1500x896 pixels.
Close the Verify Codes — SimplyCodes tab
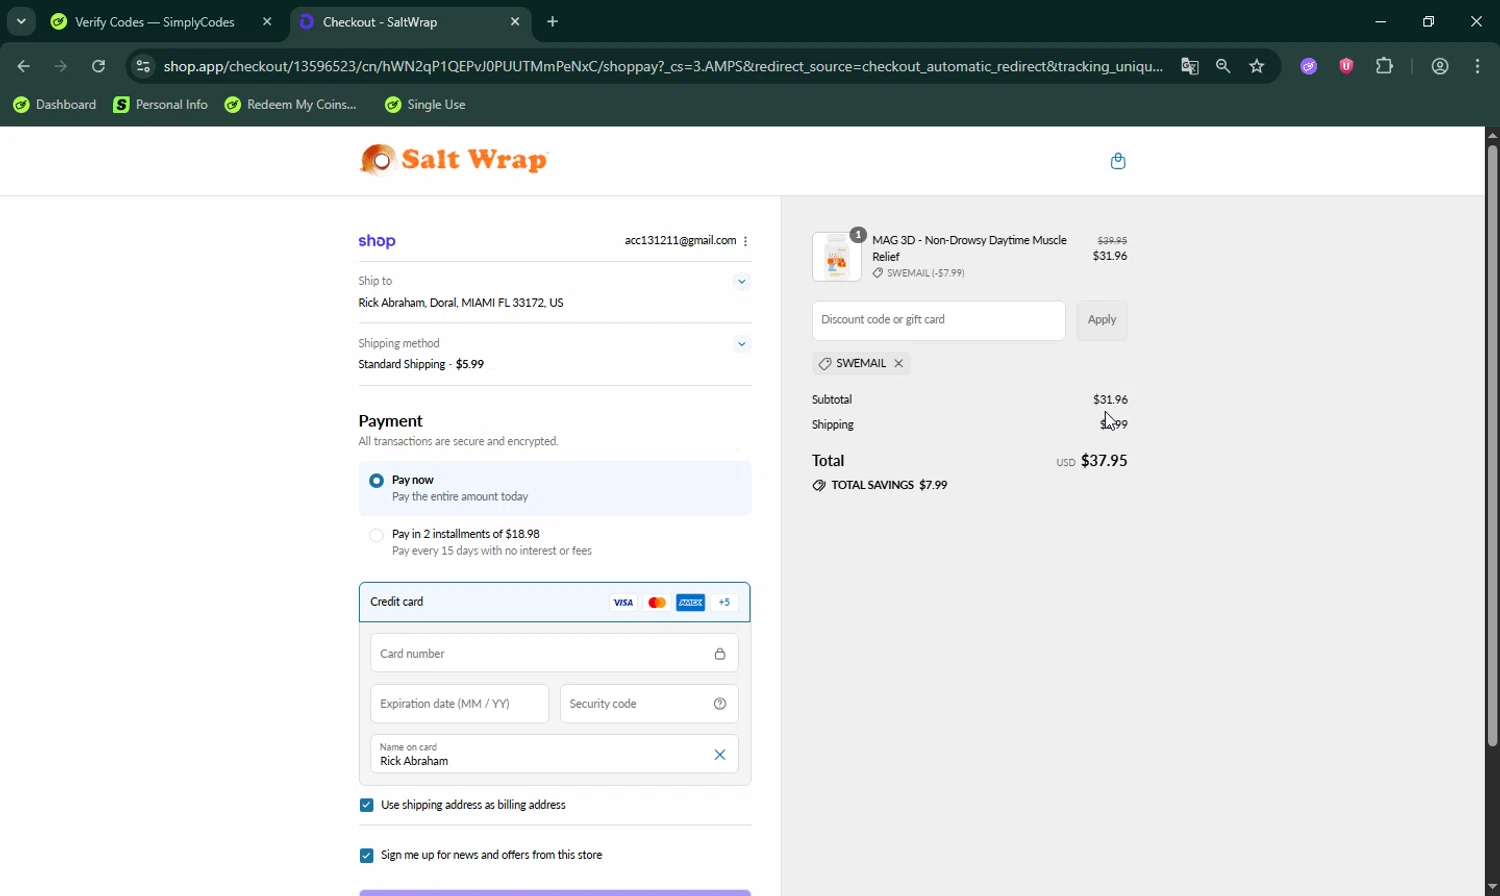point(267,21)
